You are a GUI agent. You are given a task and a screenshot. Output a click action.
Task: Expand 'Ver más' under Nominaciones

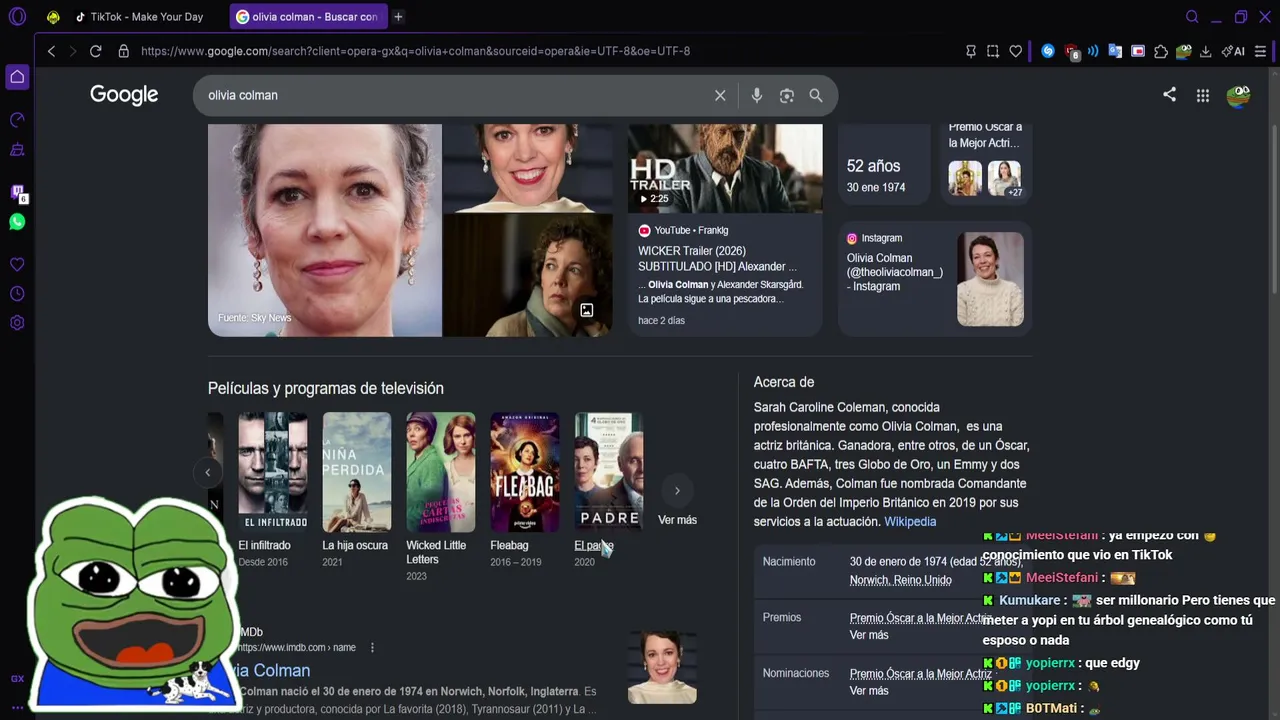click(869, 691)
